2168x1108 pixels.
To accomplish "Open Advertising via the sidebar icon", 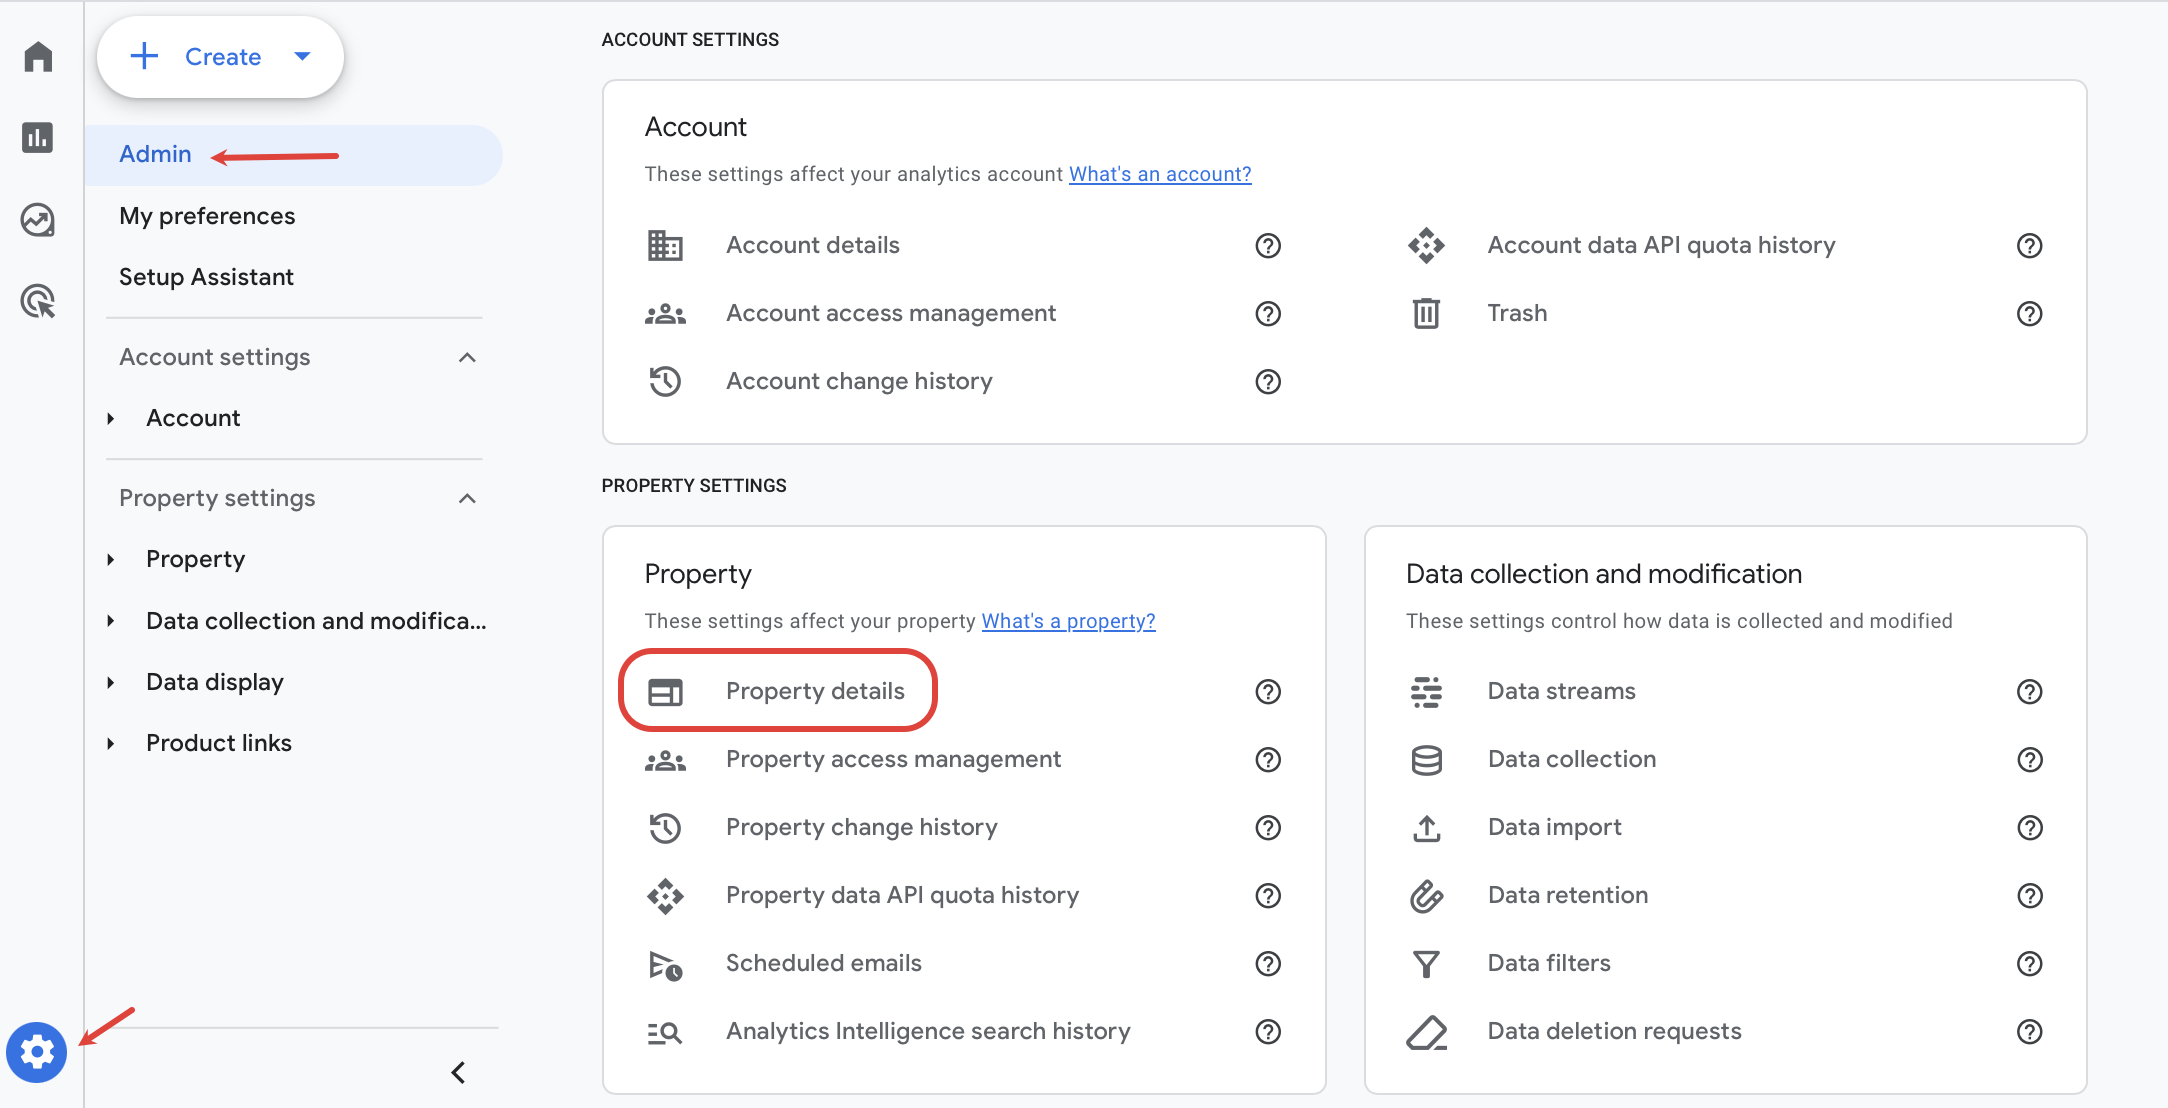I will click(x=37, y=301).
